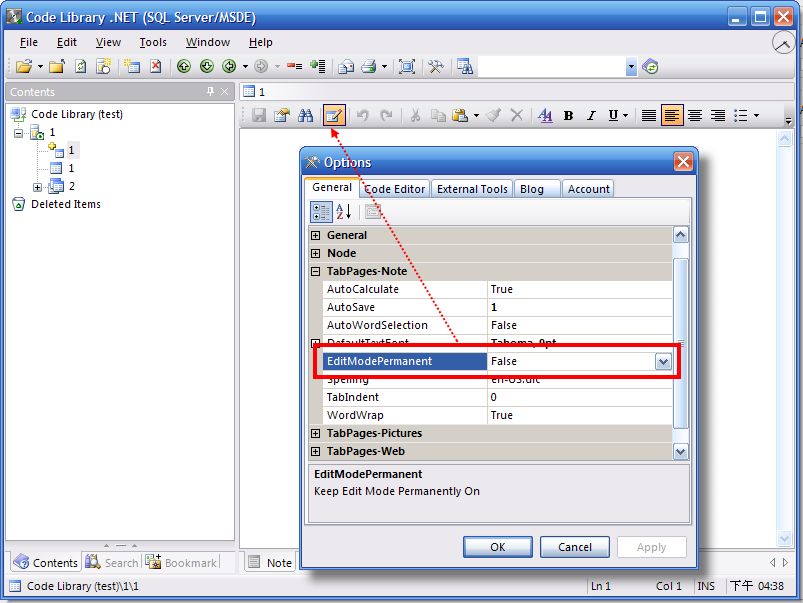Click the undo icon in note toolbar
Image resolution: width=803 pixels, height=603 pixels.
point(363,116)
